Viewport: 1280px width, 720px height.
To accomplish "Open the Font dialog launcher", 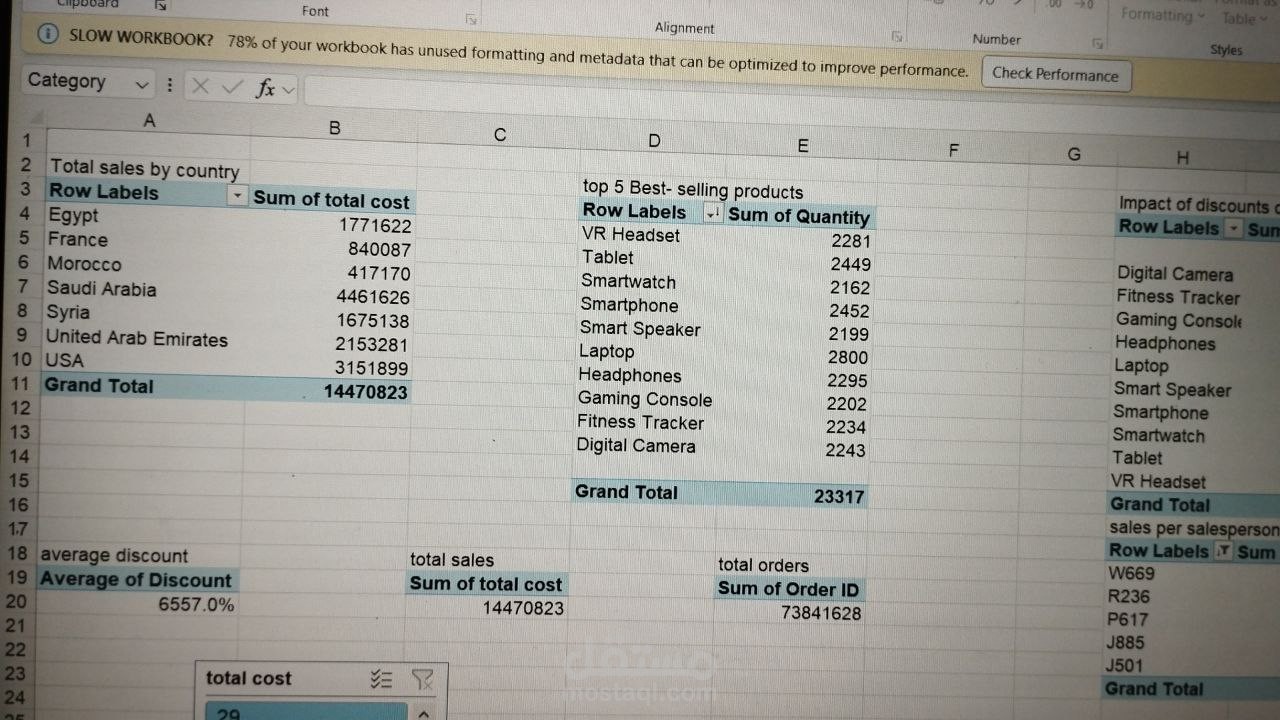I will pyautogui.click(x=472, y=19).
